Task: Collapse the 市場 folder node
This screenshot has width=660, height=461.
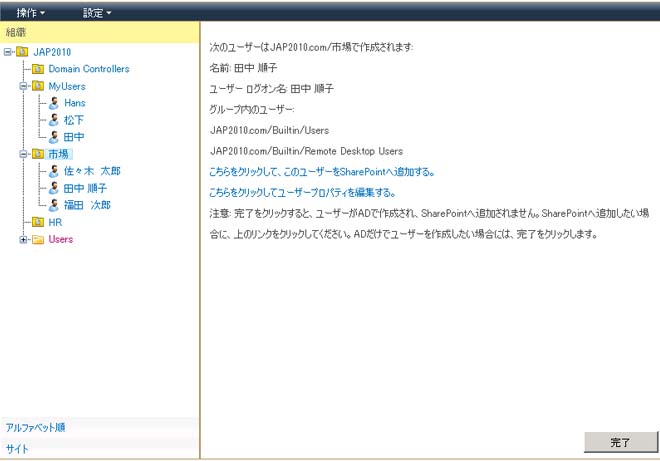Action: [x=23, y=154]
